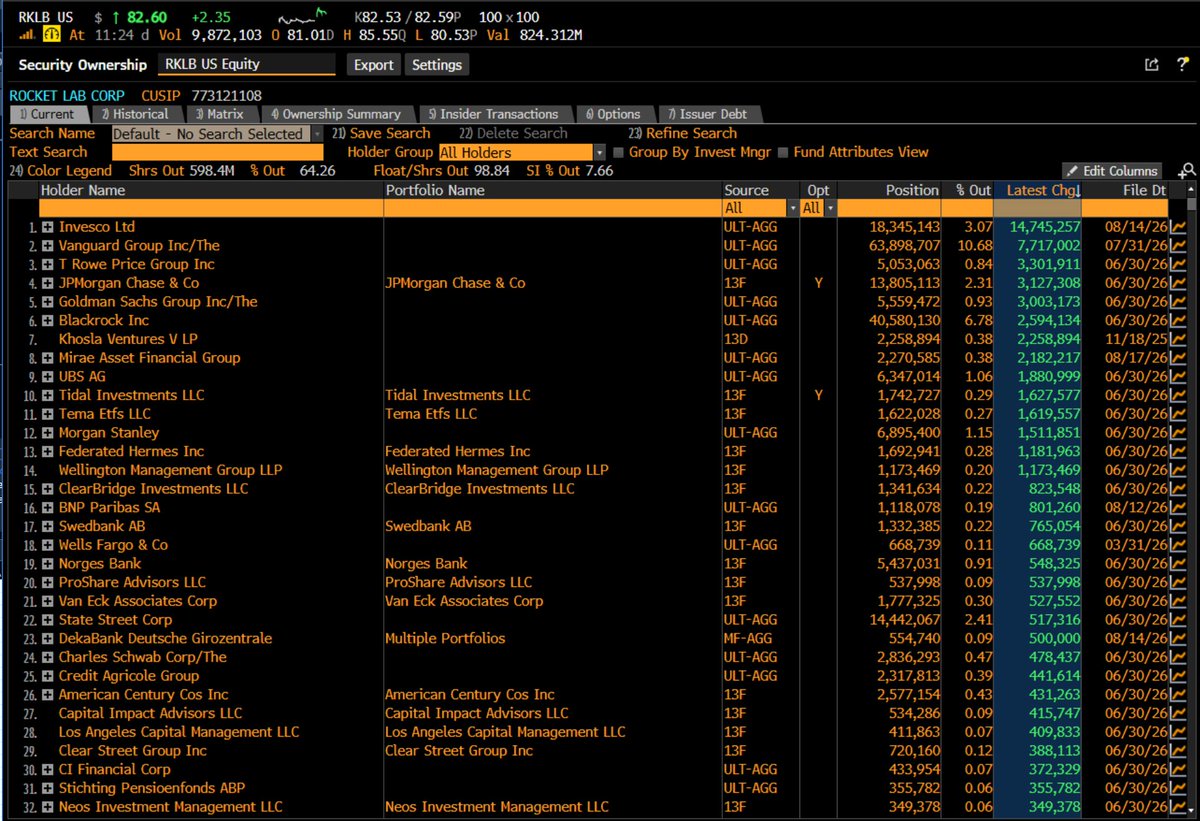Click the Portfolio Name filter field
This screenshot has height=821, width=1200.
[553, 208]
